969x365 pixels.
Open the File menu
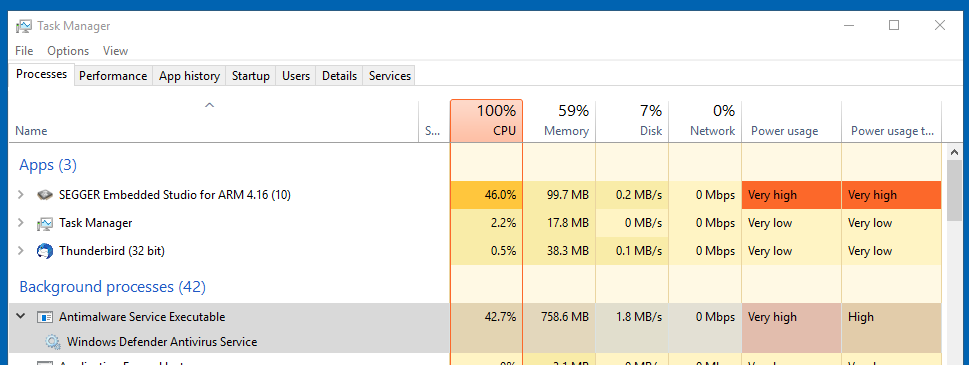(x=24, y=51)
